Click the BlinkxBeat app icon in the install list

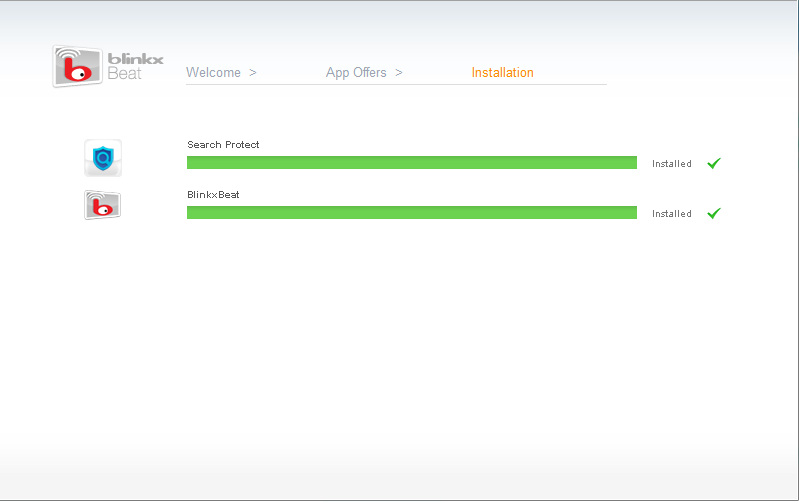coord(102,205)
